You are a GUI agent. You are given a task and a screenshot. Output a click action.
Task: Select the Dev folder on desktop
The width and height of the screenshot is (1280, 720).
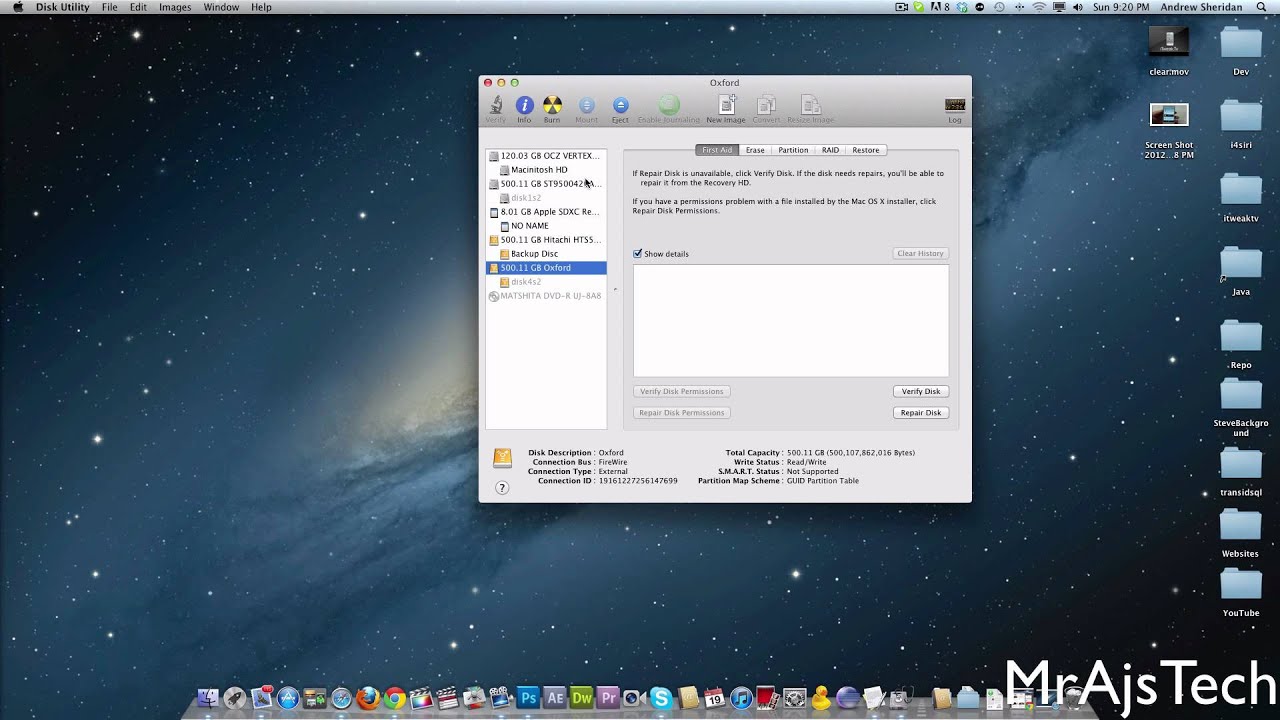[1241, 51]
